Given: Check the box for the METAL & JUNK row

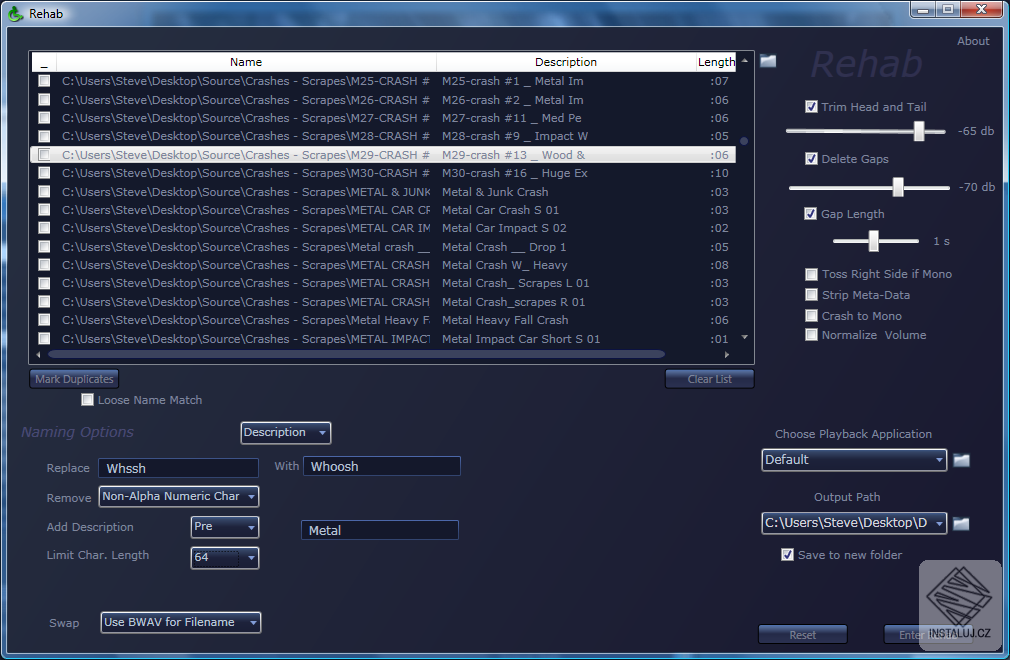Looking at the screenshot, I should (x=44, y=192).
